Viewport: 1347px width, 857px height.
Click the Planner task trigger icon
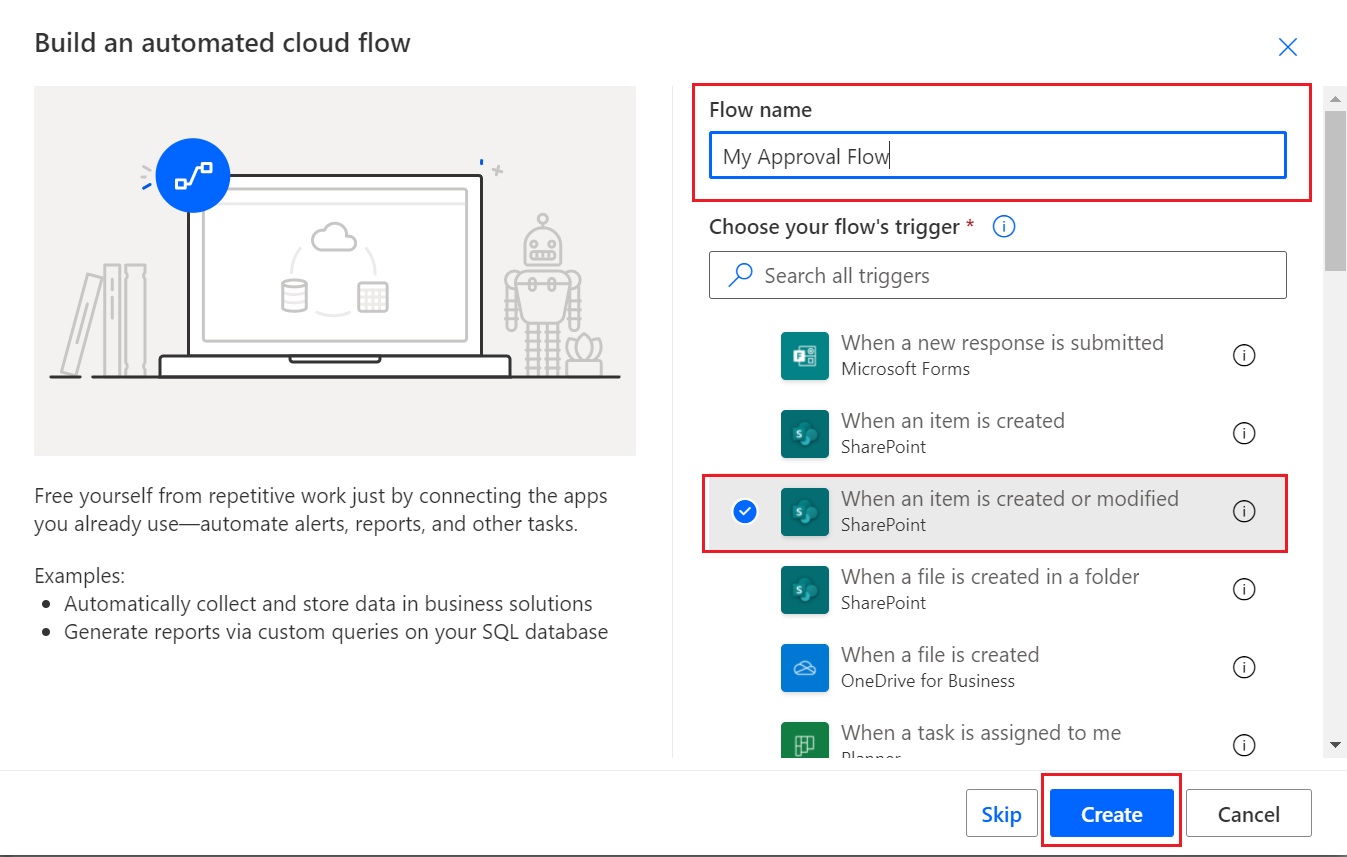(805, 744)
